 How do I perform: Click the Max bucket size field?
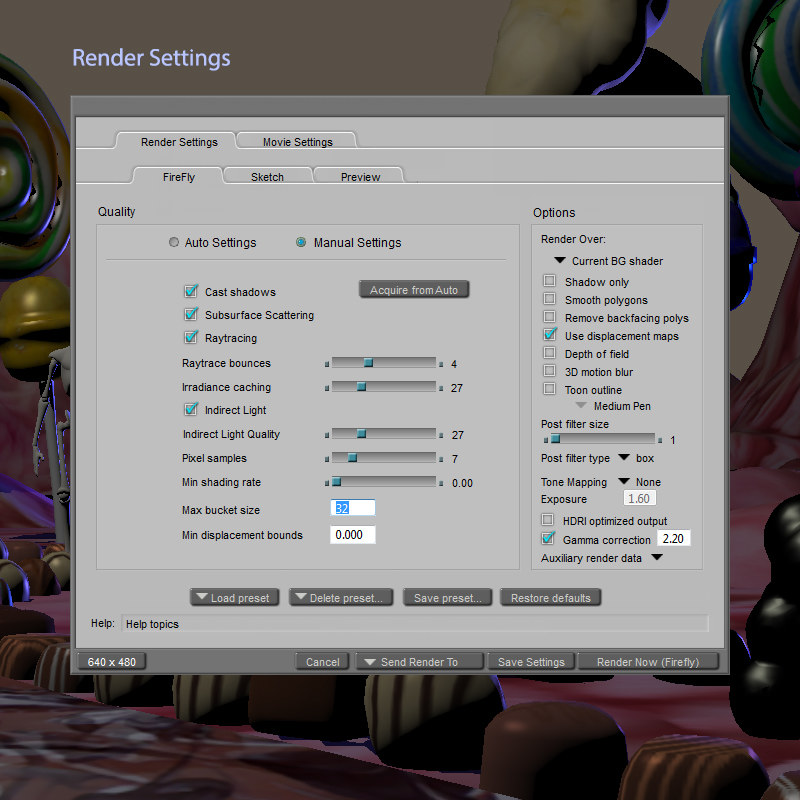coord(353,508)
